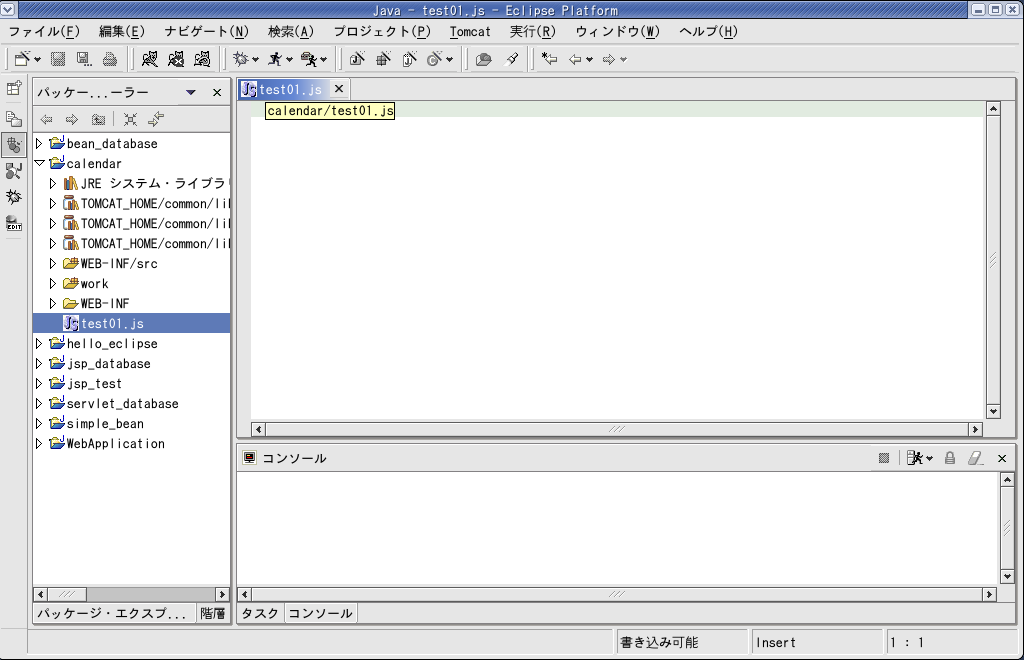Open the New wizard dropdown arrow

pyautogui.click(x=37, y=60)
